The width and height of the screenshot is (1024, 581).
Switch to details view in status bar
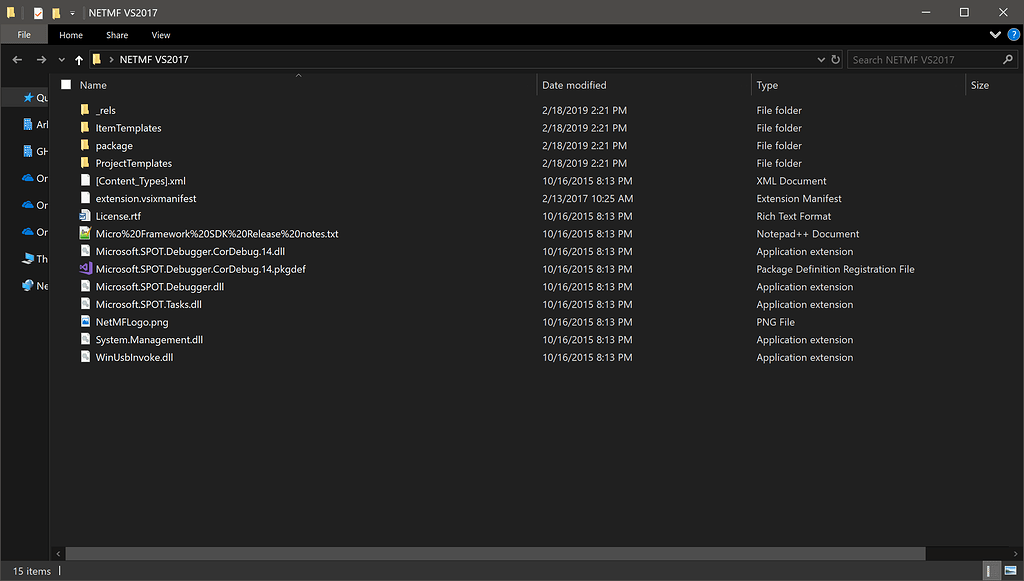click(x=990, y=571)
